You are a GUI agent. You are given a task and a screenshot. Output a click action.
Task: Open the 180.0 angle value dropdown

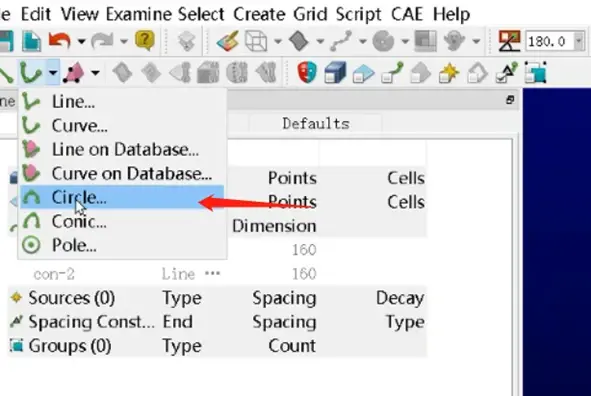[579, 41]
